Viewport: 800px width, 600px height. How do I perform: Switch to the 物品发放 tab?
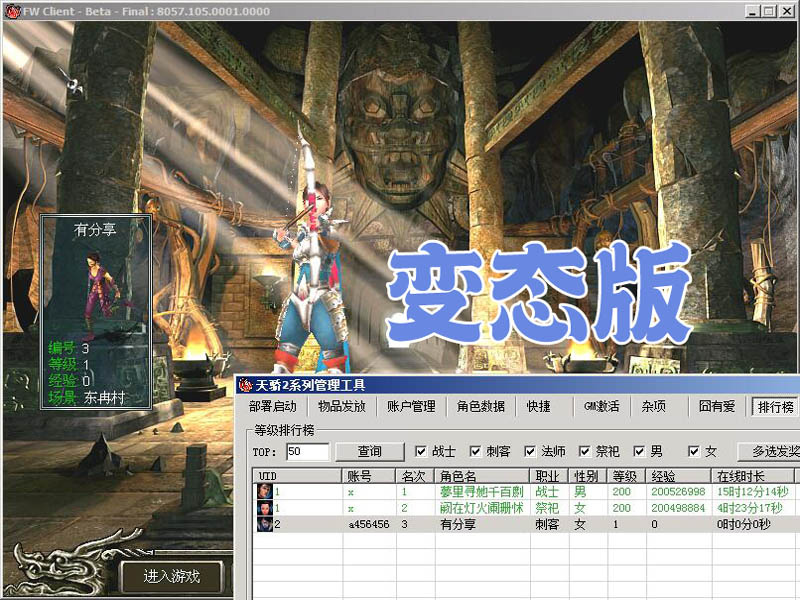pyautogui.click(x=342, y=406)
